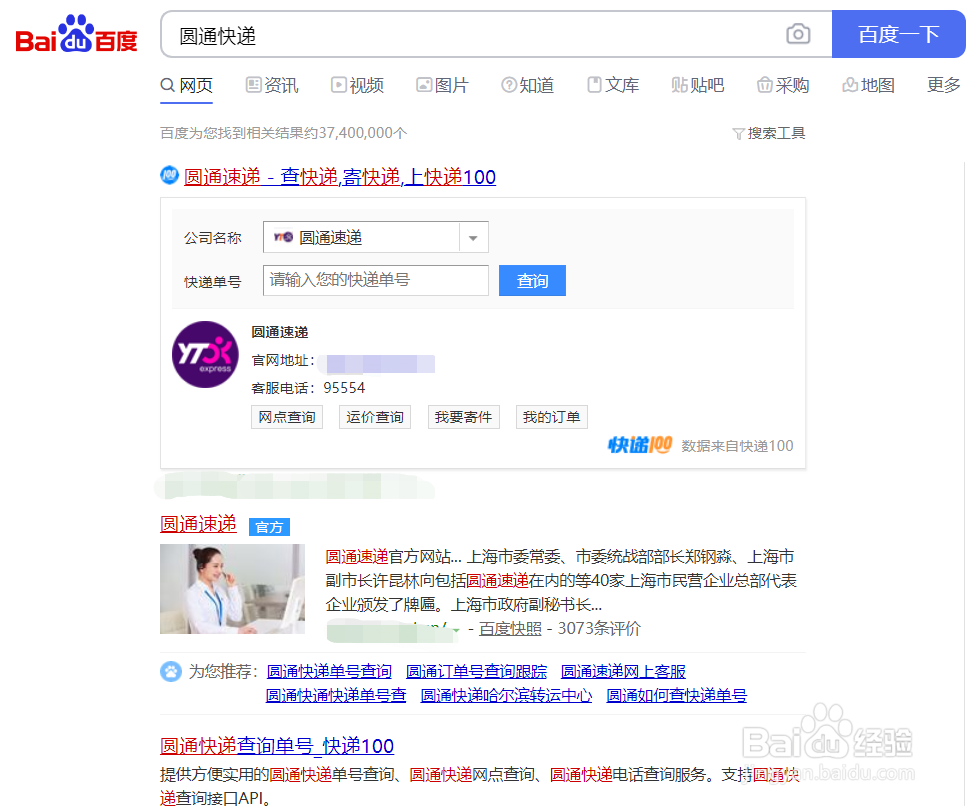Viewport: 967px width, 806px height.
Task: Click the paw icon beside 为您推荐
Action: click(171, 671)
